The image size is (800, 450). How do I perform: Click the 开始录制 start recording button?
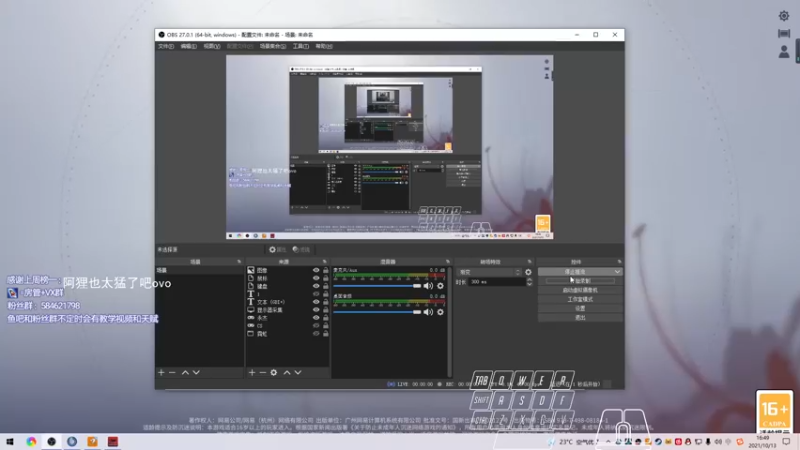[580, 281]
